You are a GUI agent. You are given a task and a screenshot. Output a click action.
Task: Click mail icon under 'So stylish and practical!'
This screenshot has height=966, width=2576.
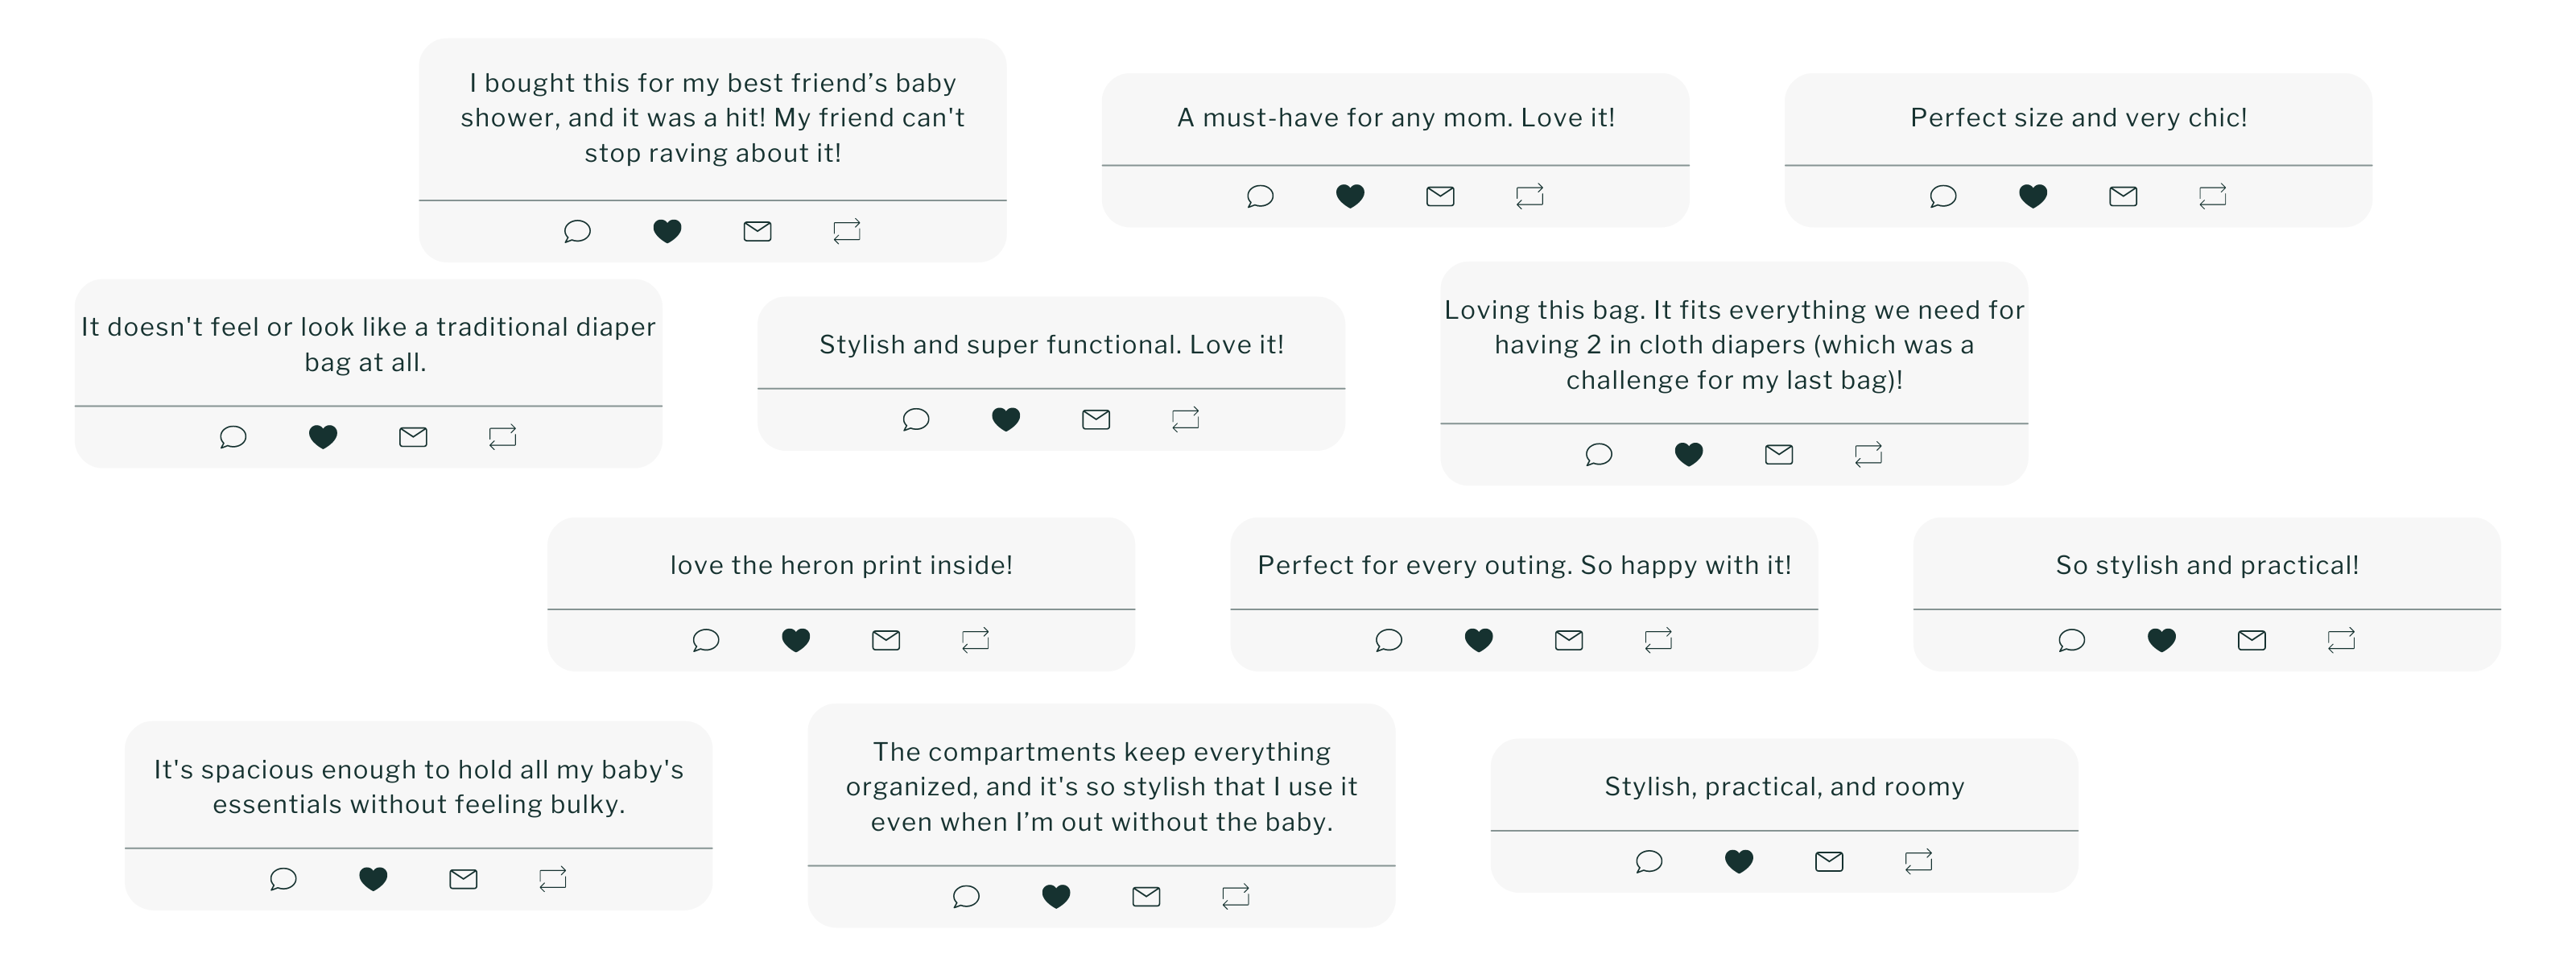click(x=2251, y=640)
